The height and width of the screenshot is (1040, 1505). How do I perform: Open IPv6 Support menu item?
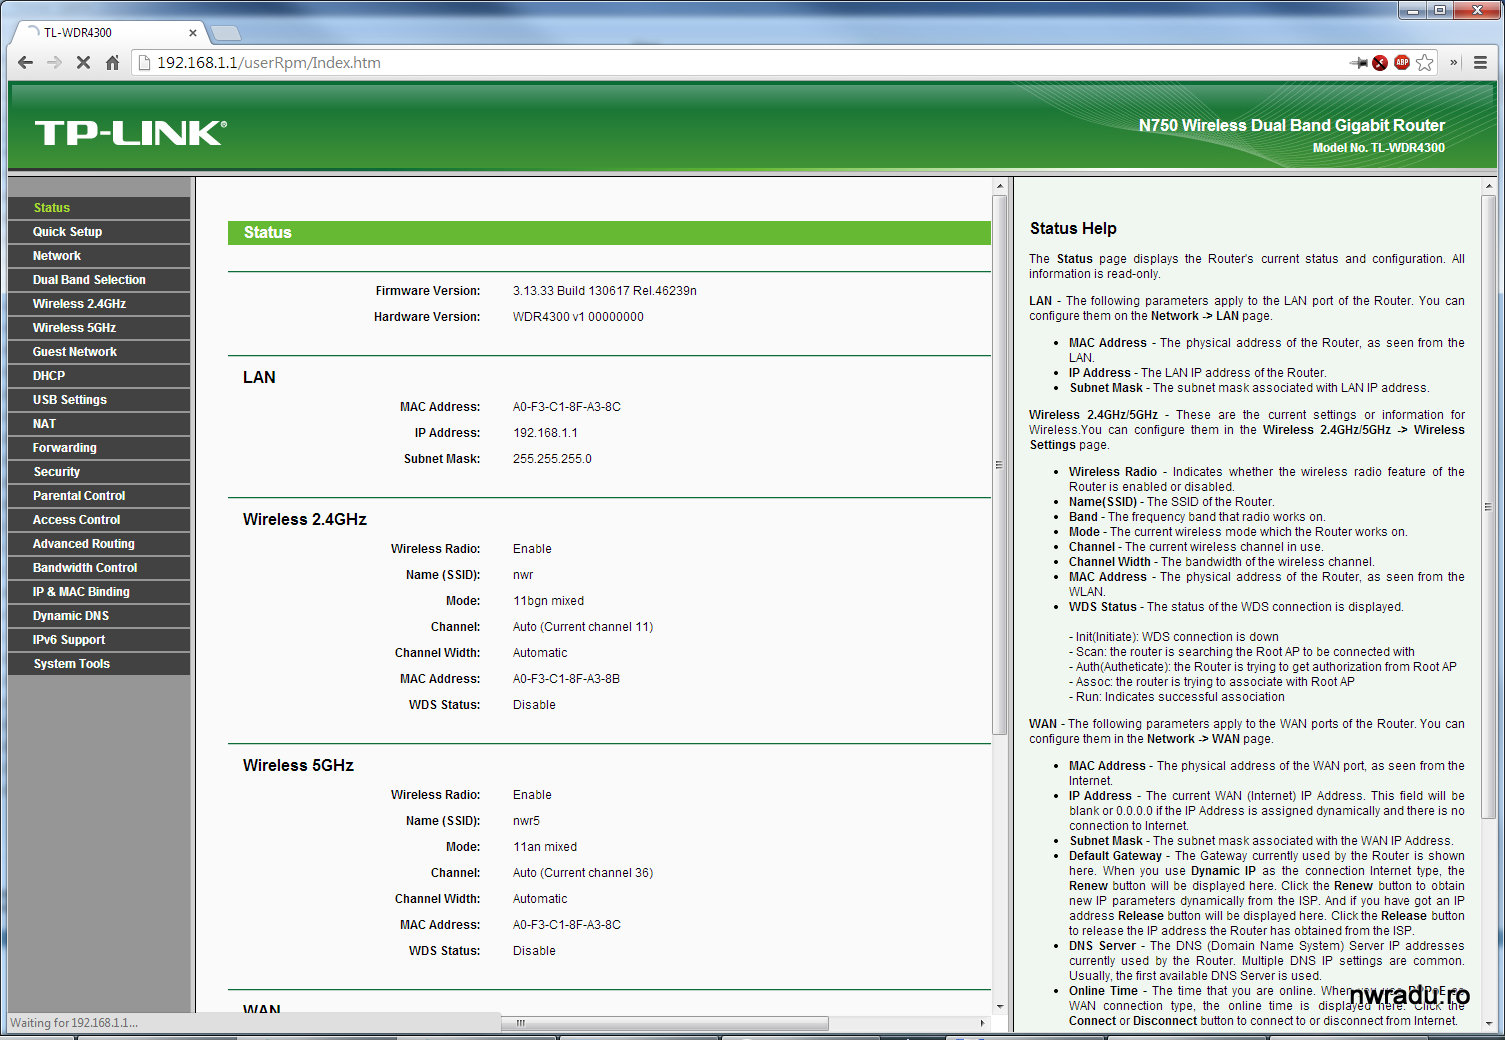tap(98, 639)
